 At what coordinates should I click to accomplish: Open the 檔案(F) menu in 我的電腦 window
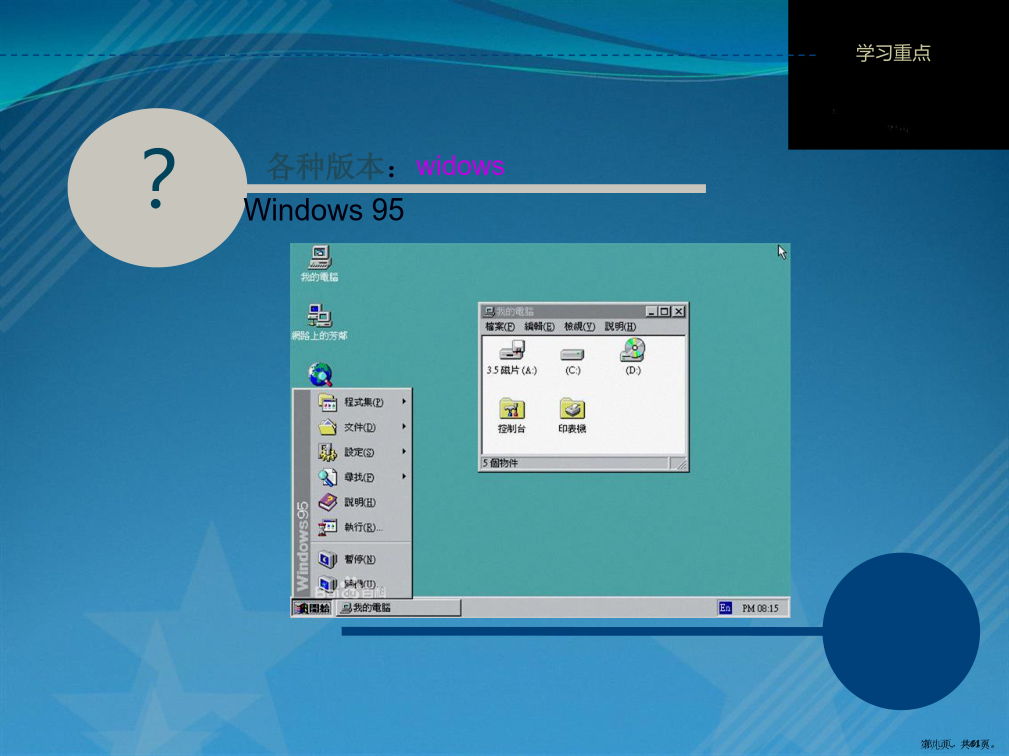coord(500,327)
